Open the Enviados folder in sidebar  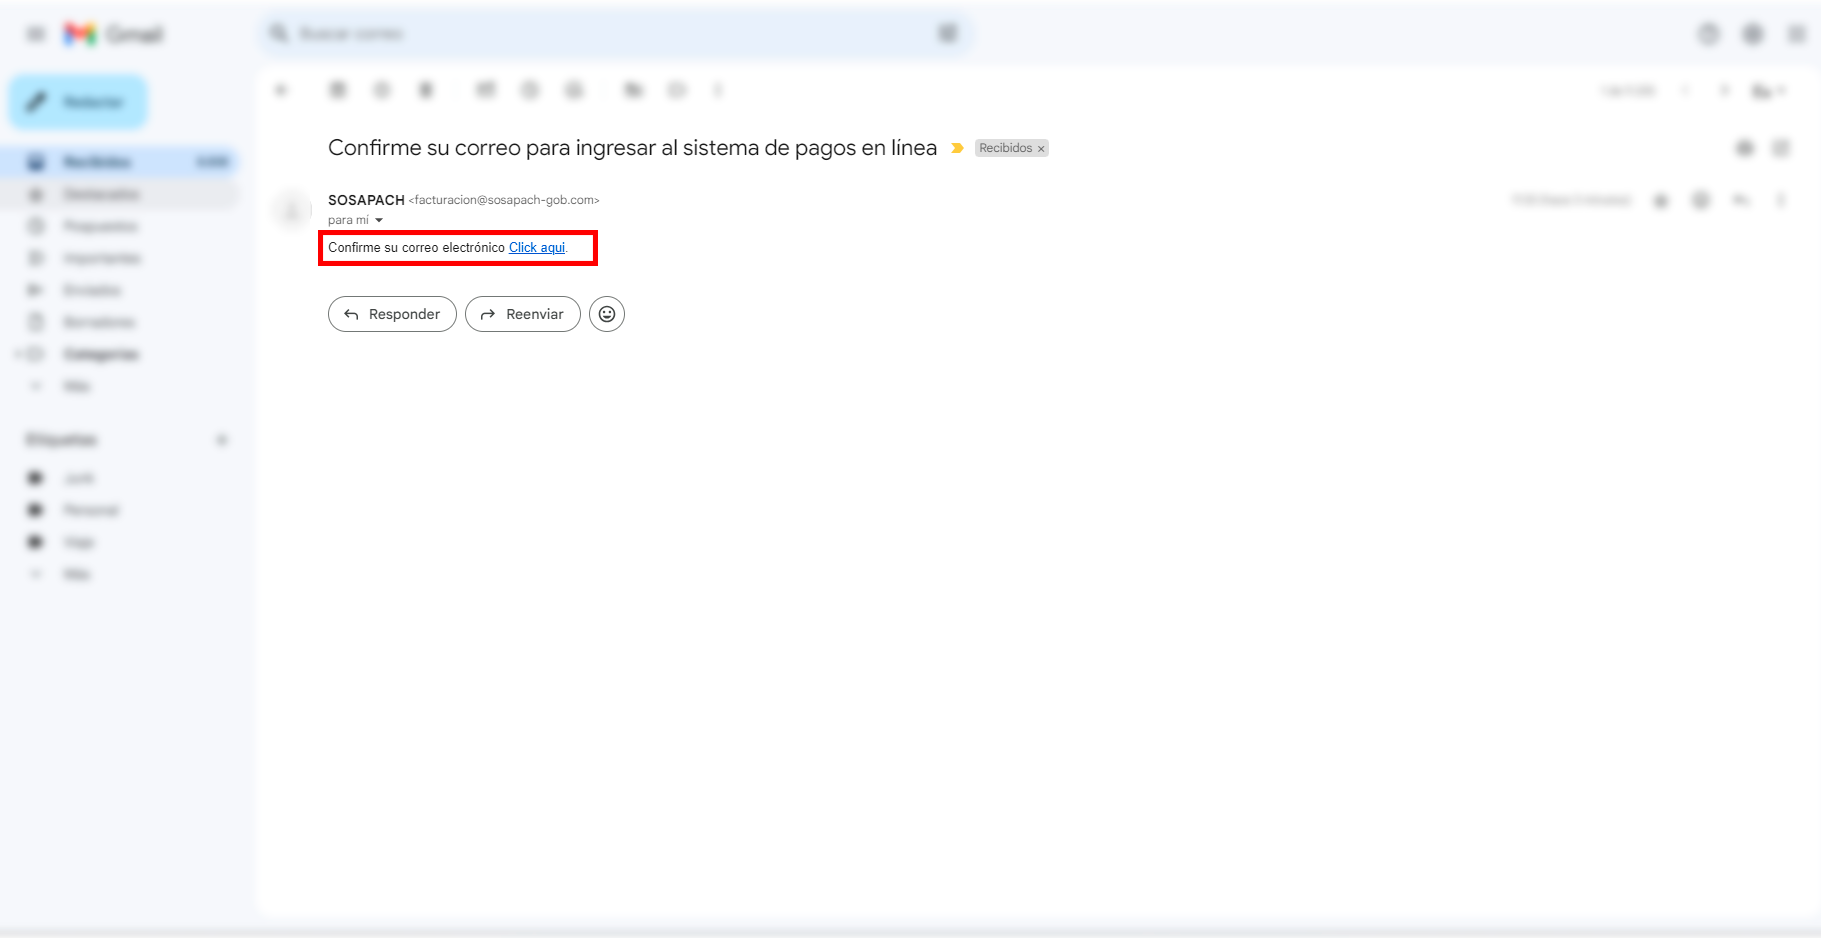(x=92, y=290)
